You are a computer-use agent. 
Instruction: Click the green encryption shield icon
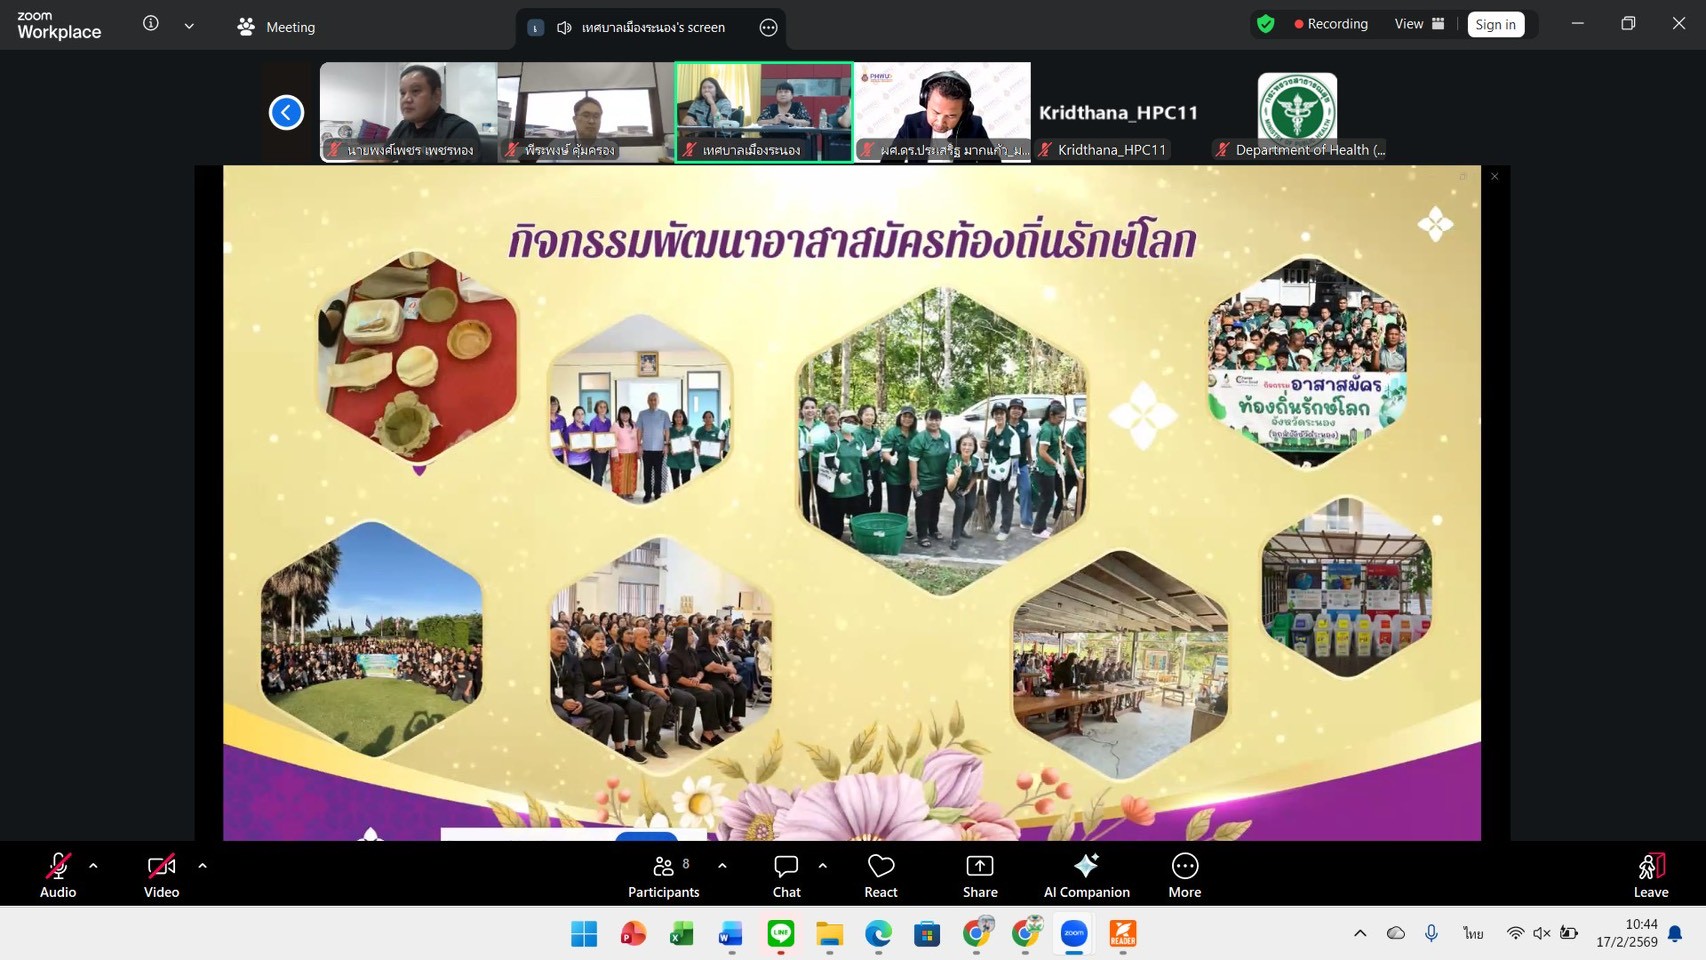(1266, 24)
